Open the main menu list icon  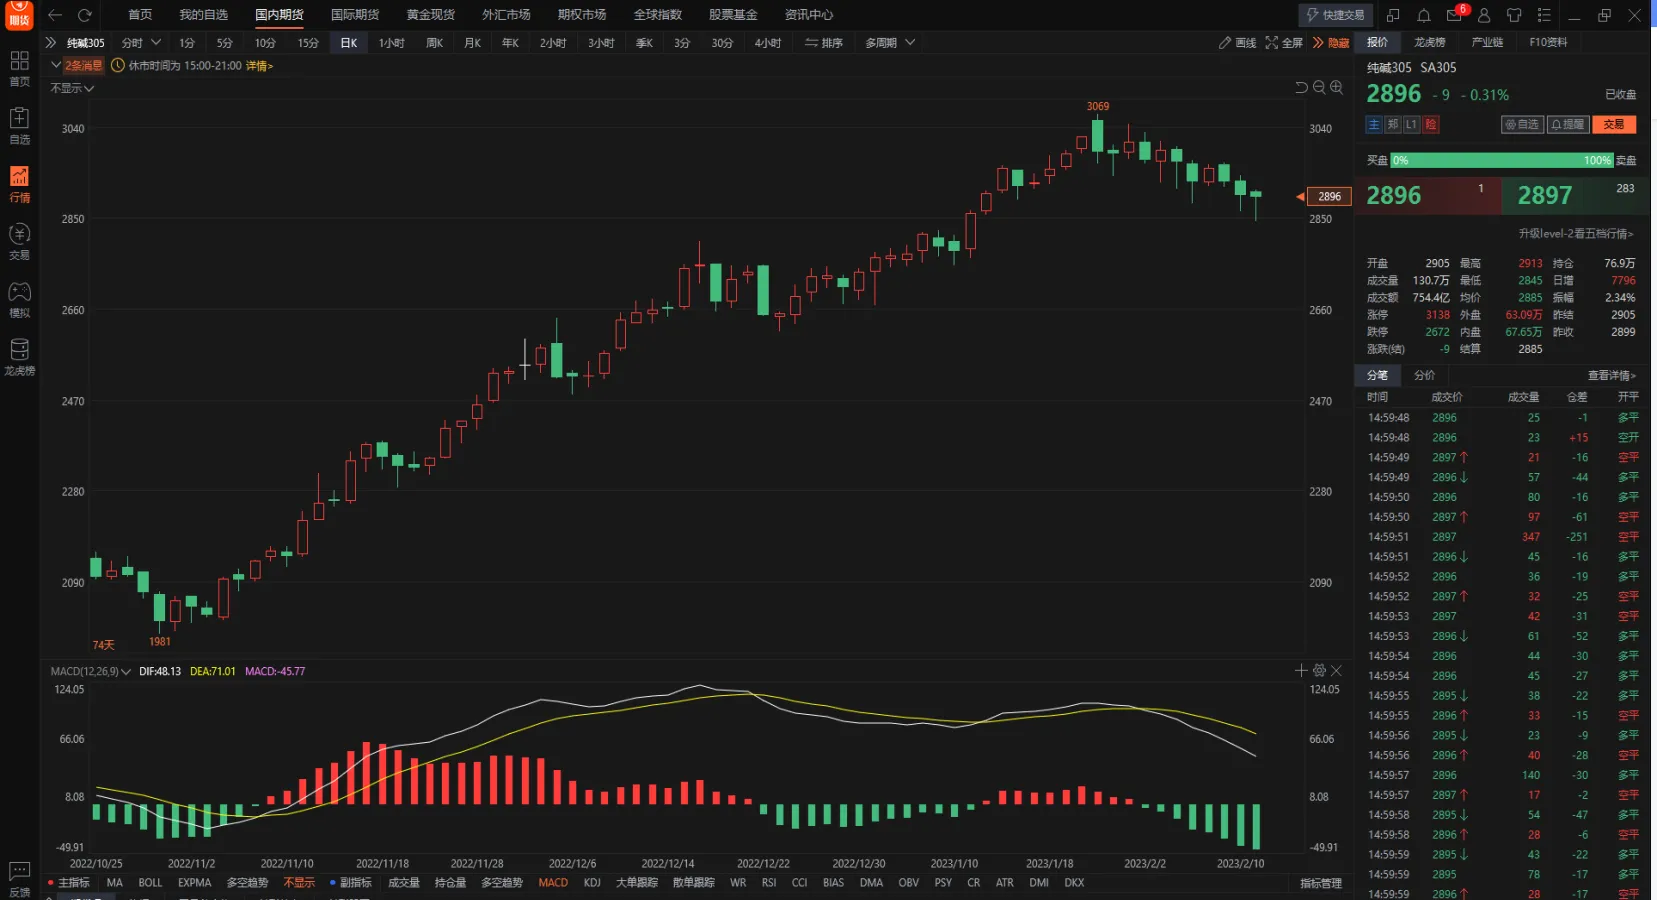[1544, 15]
